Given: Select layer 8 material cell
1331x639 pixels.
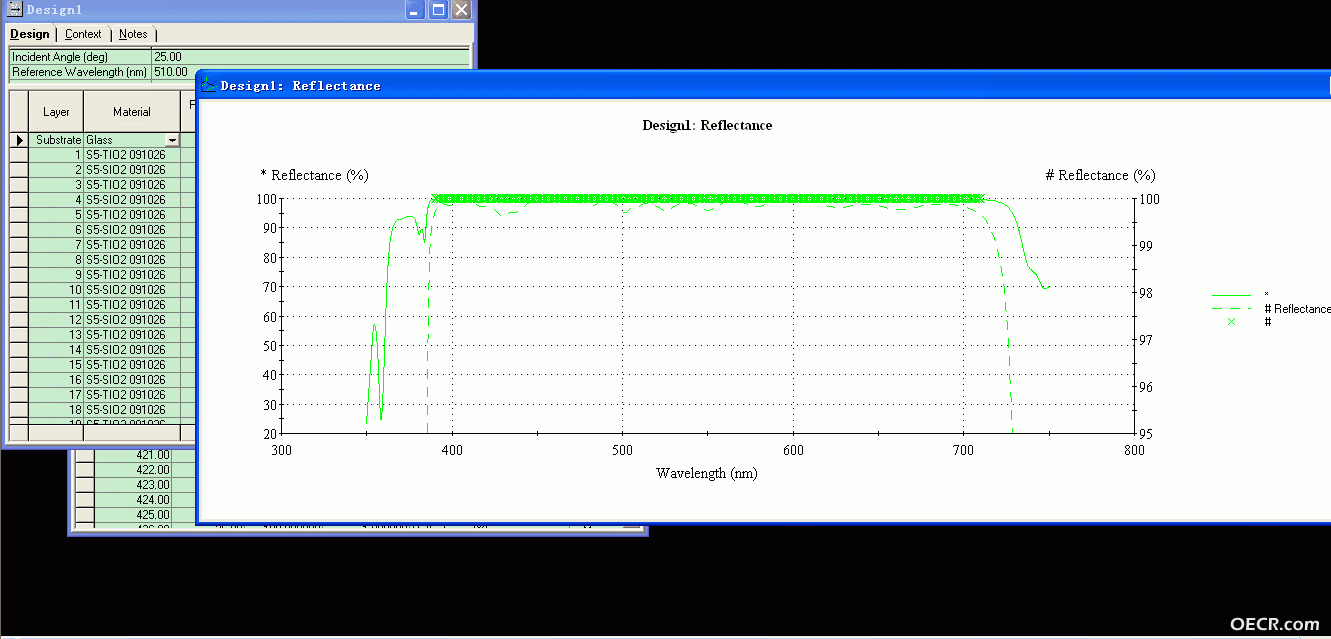Looking at the screenshot, I should coord(132,260).
